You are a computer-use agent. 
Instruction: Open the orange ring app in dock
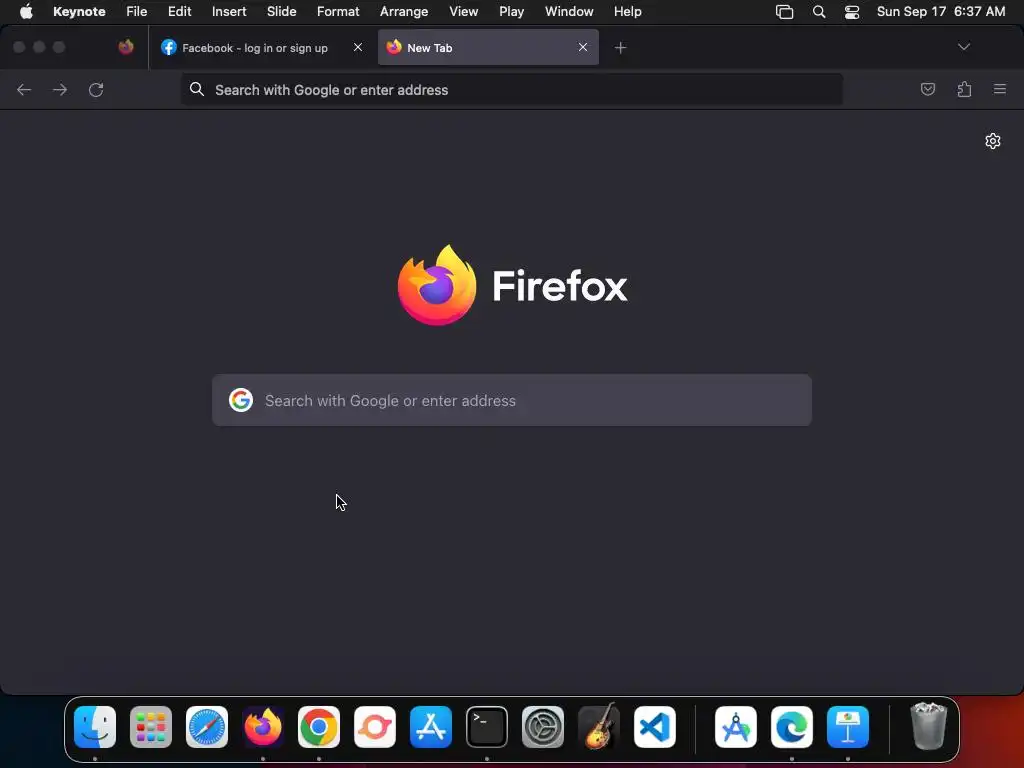point(375,727)
